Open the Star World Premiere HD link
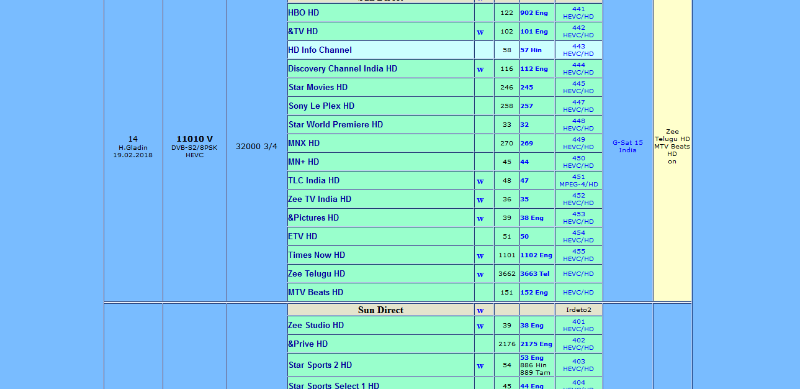 336,125
